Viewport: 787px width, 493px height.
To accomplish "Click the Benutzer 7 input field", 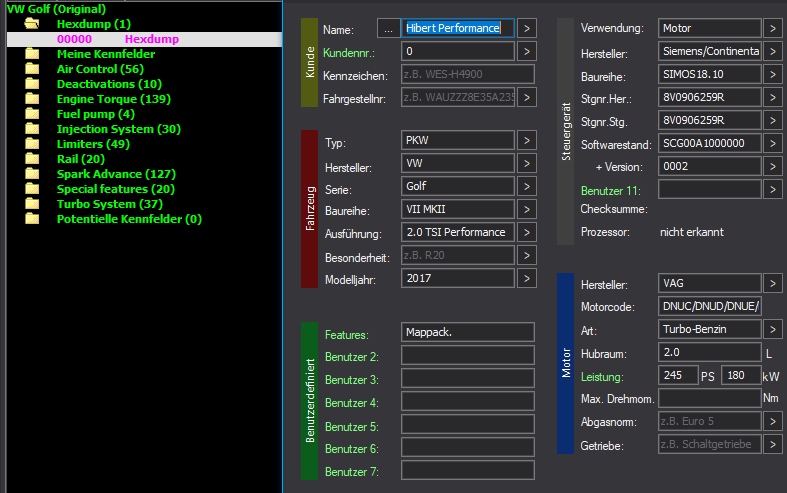I will coord(468,470).
